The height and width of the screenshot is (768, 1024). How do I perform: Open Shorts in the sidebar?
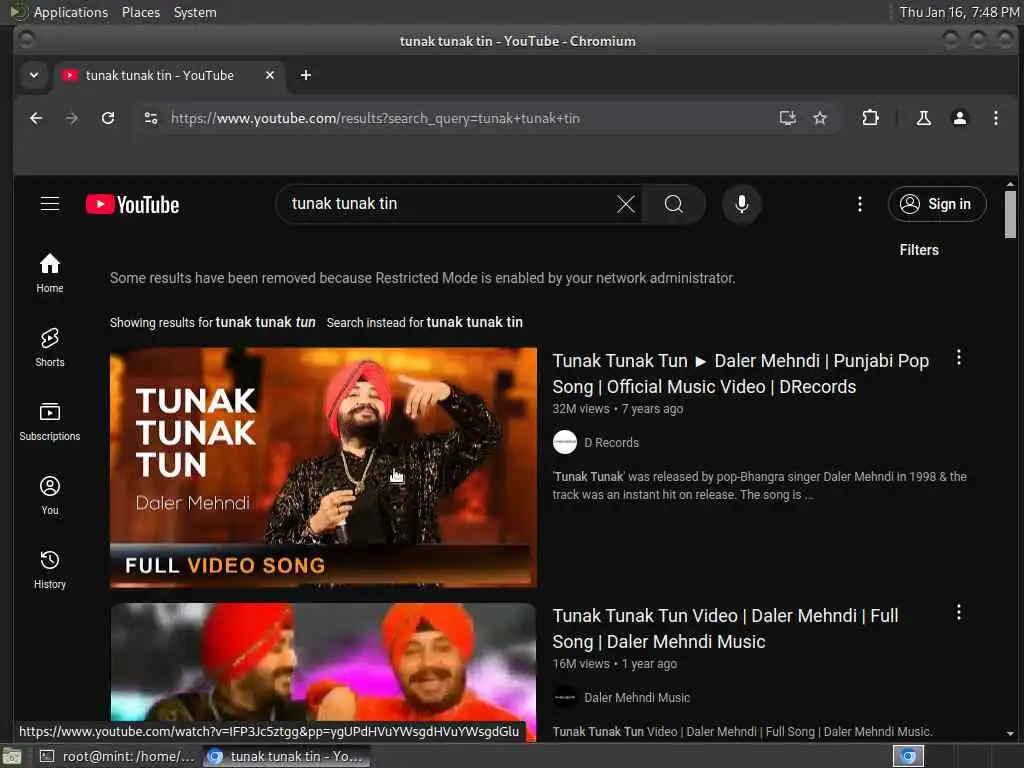coord(50,347)
